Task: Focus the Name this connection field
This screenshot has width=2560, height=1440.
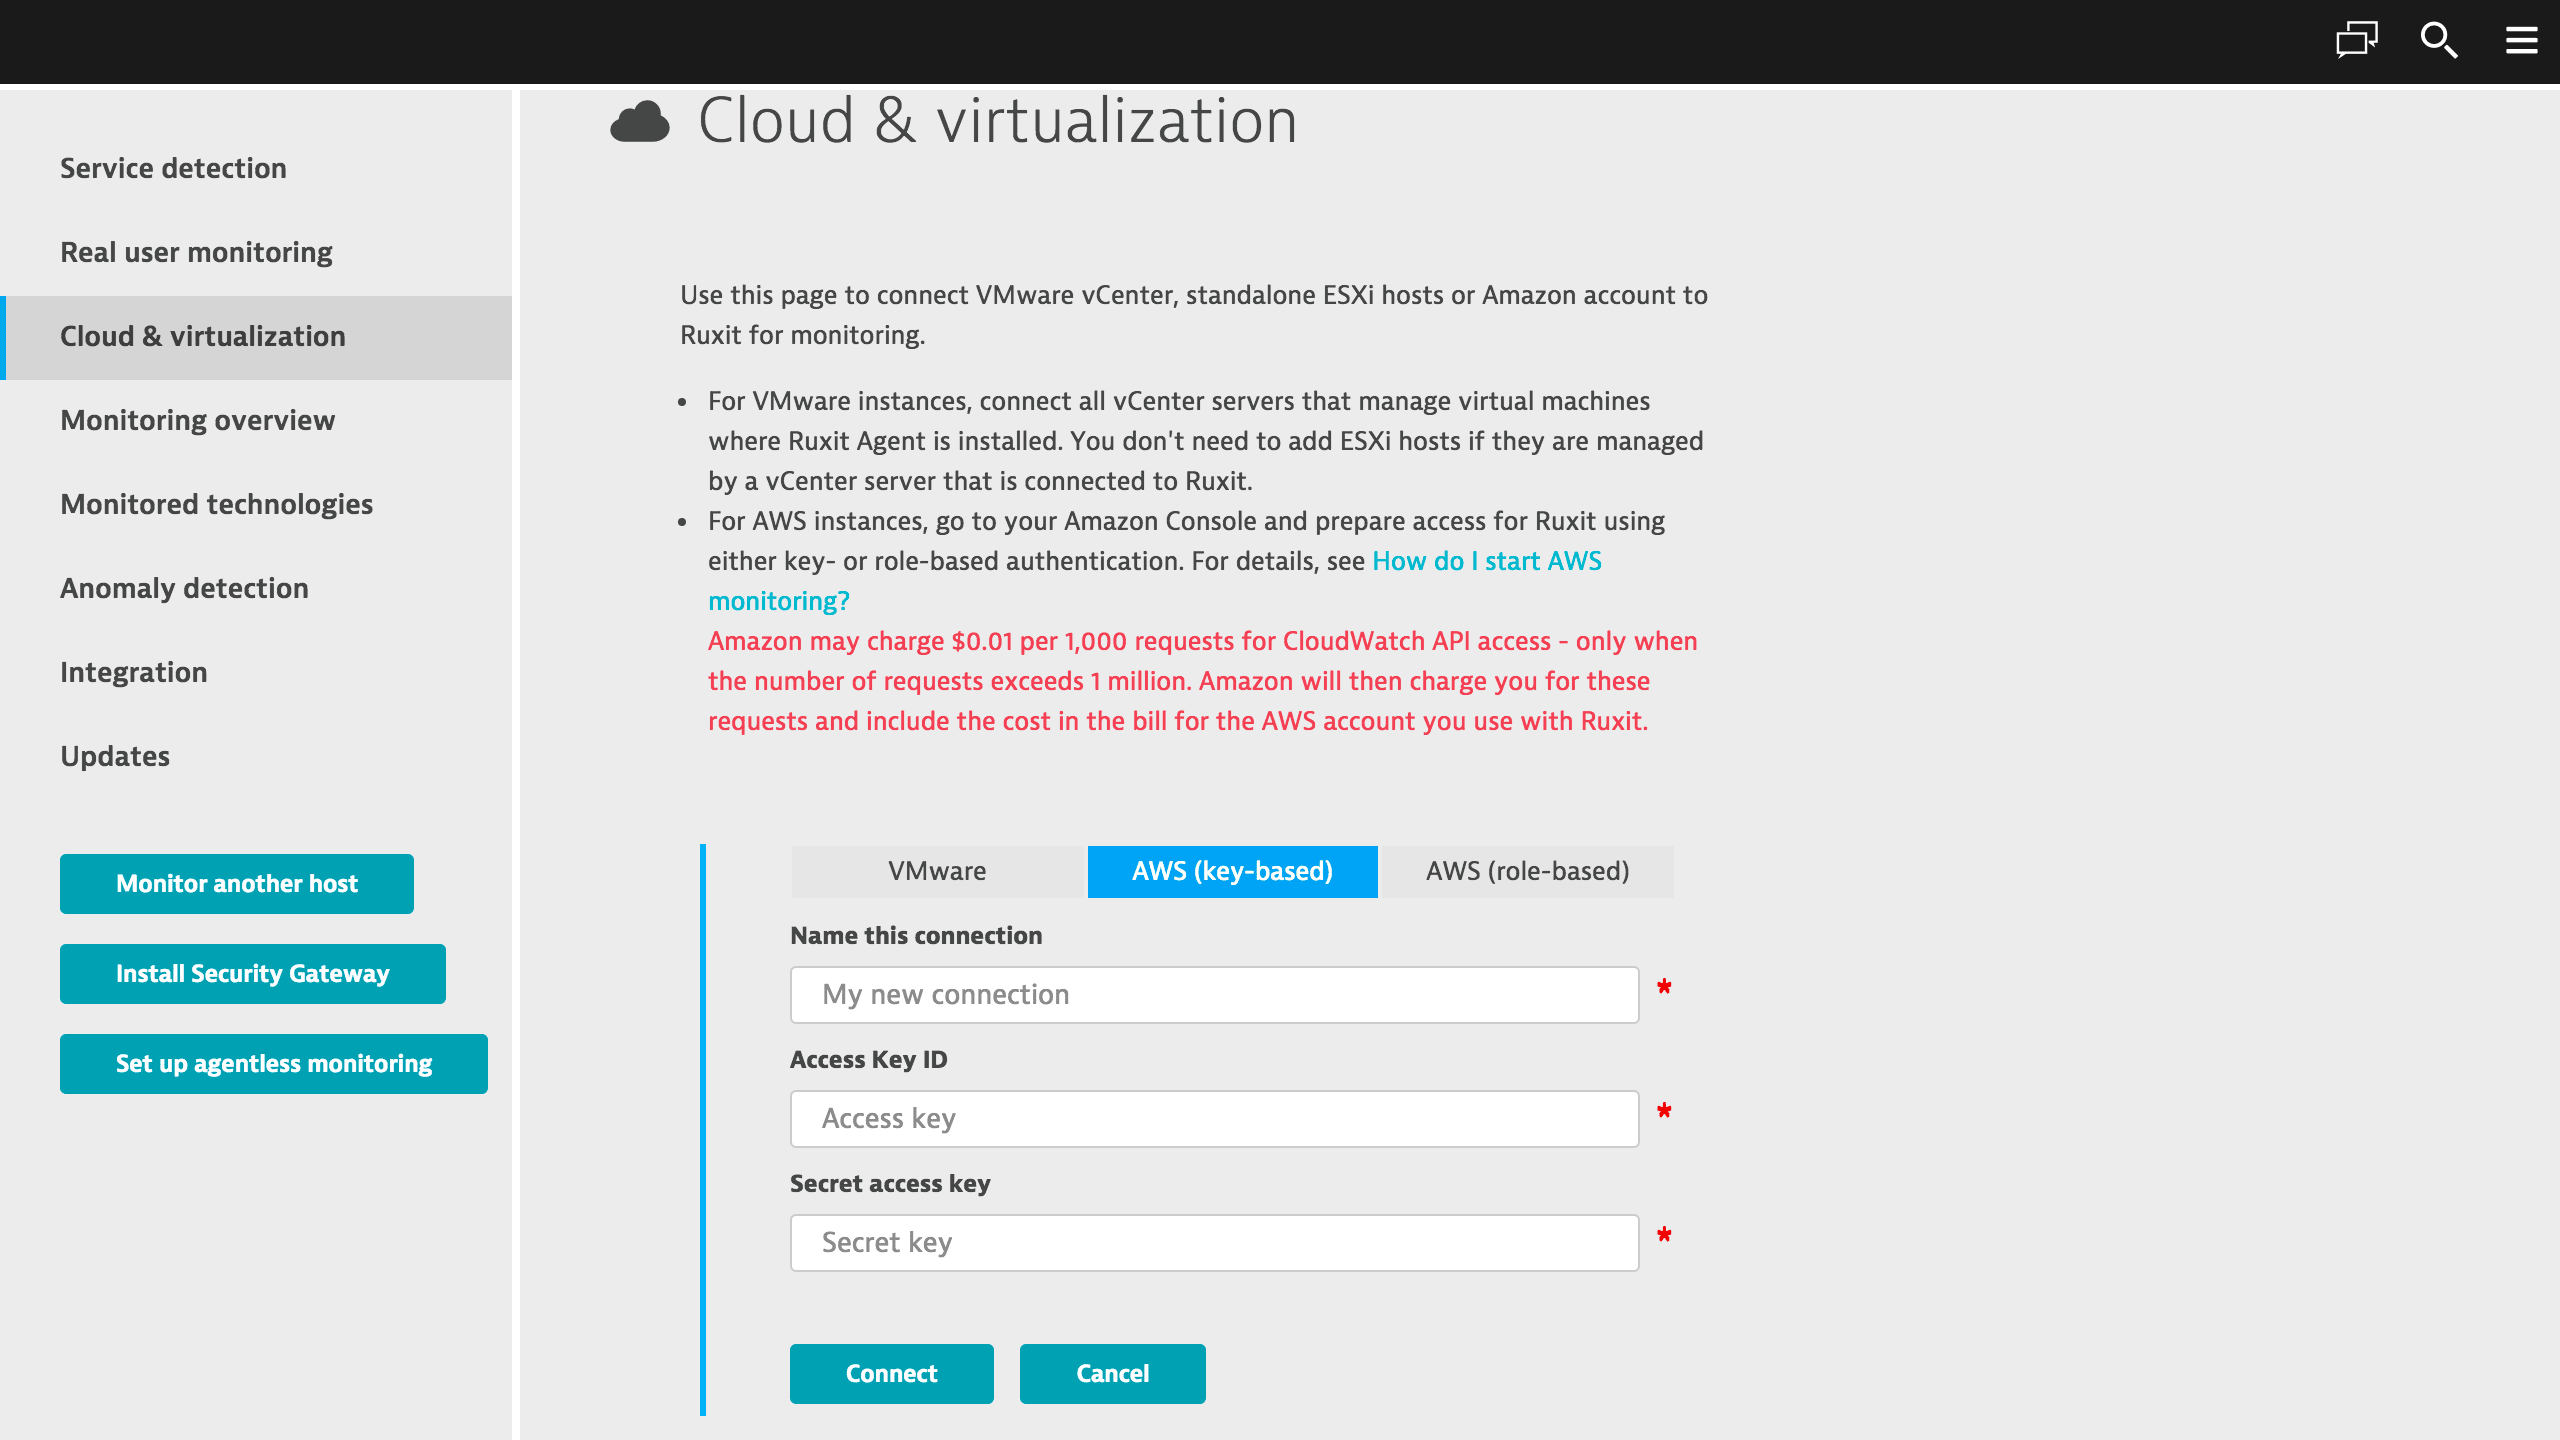Action: pos(1214,995)
